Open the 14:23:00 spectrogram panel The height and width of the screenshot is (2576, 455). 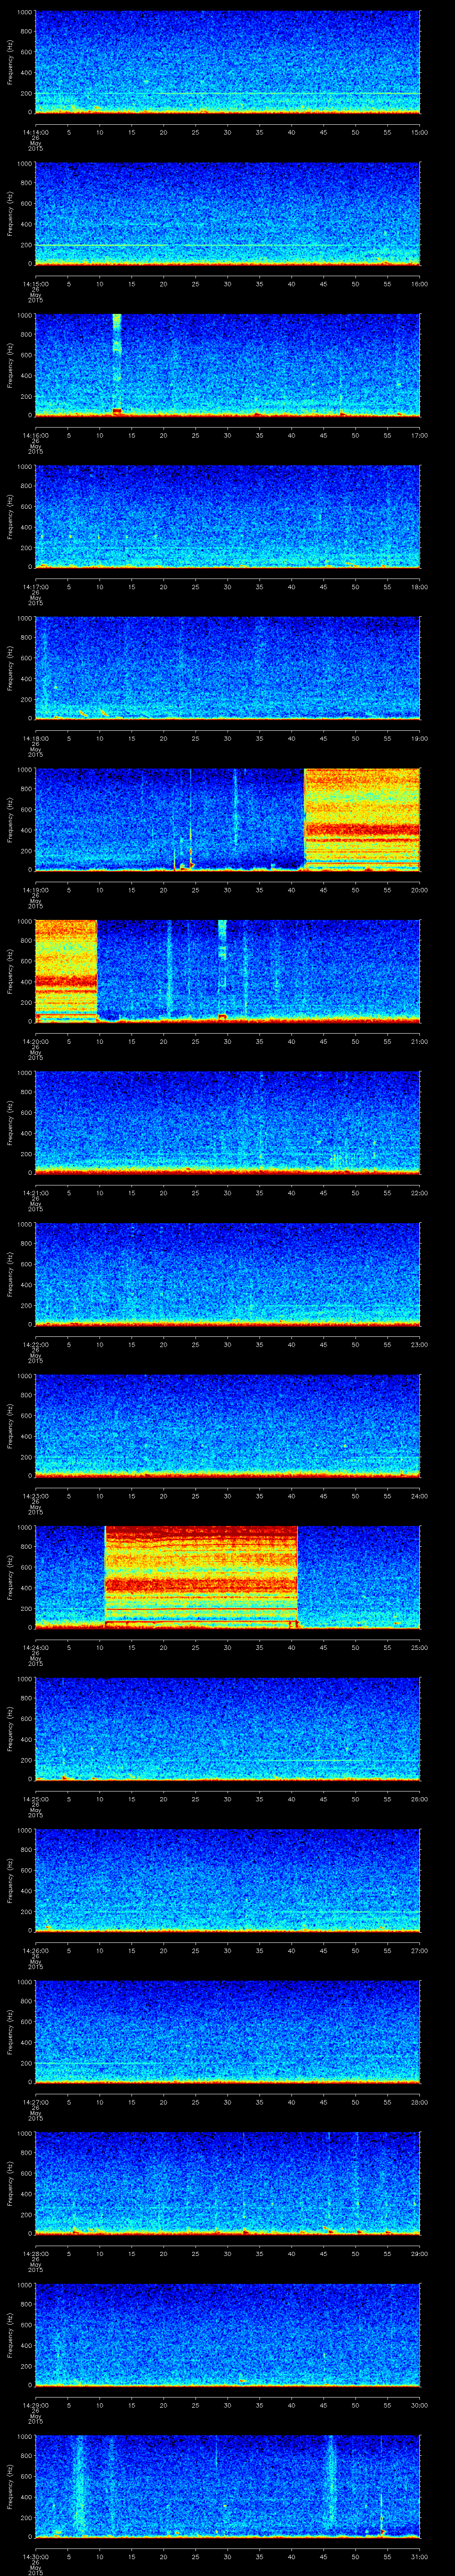pos(227,1426)
